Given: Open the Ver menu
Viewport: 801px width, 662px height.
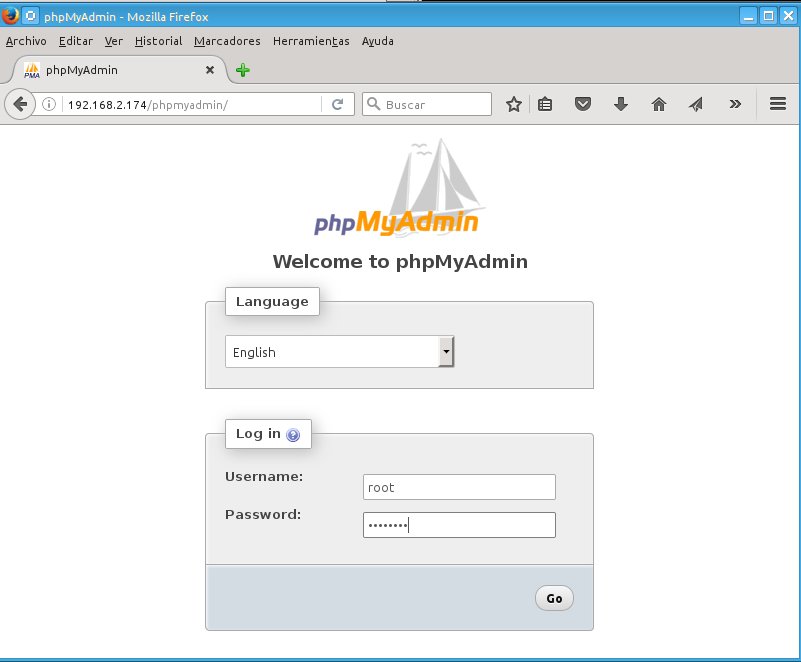Looking at the screenshot, I should click(113, 41).
